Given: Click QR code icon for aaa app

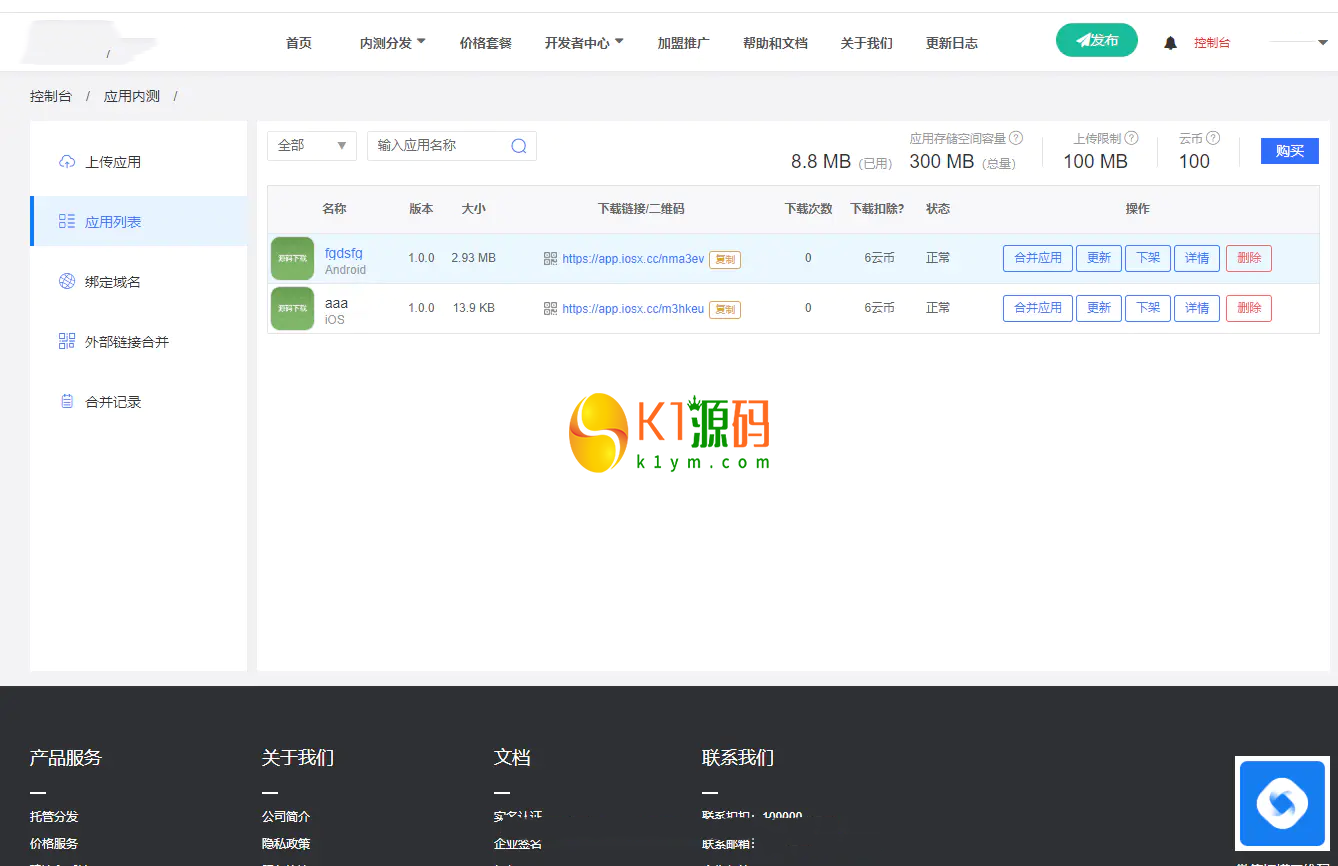Looking at the screenshot, I should 550,309.
